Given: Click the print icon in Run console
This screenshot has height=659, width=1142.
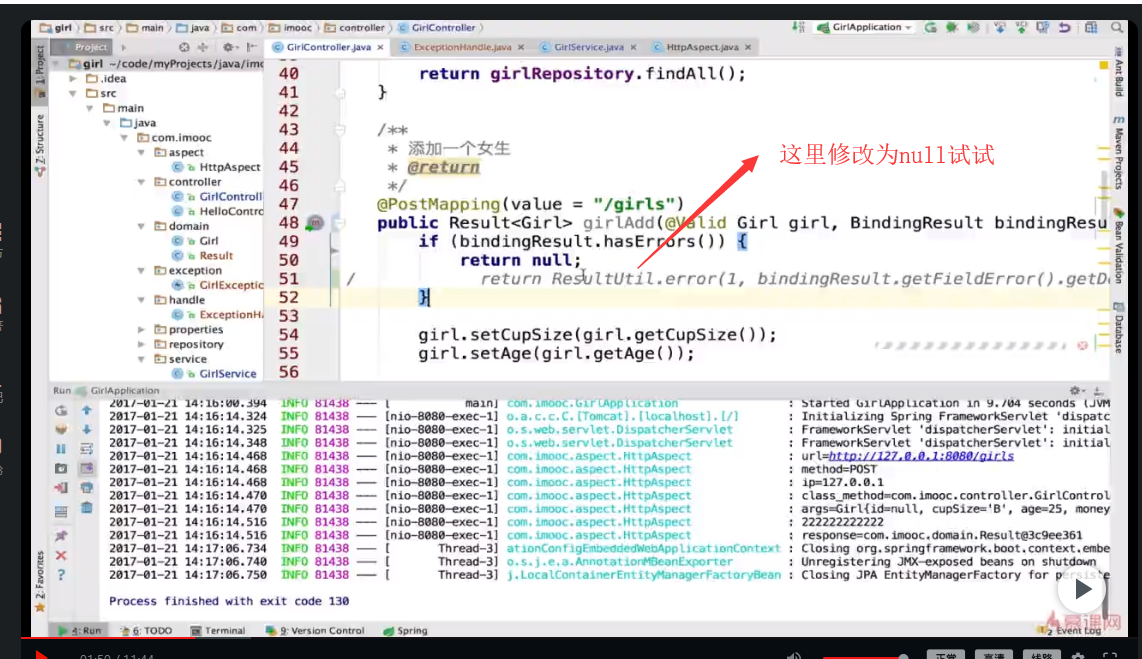Looking at the screenshot, I should pos(87,488).
